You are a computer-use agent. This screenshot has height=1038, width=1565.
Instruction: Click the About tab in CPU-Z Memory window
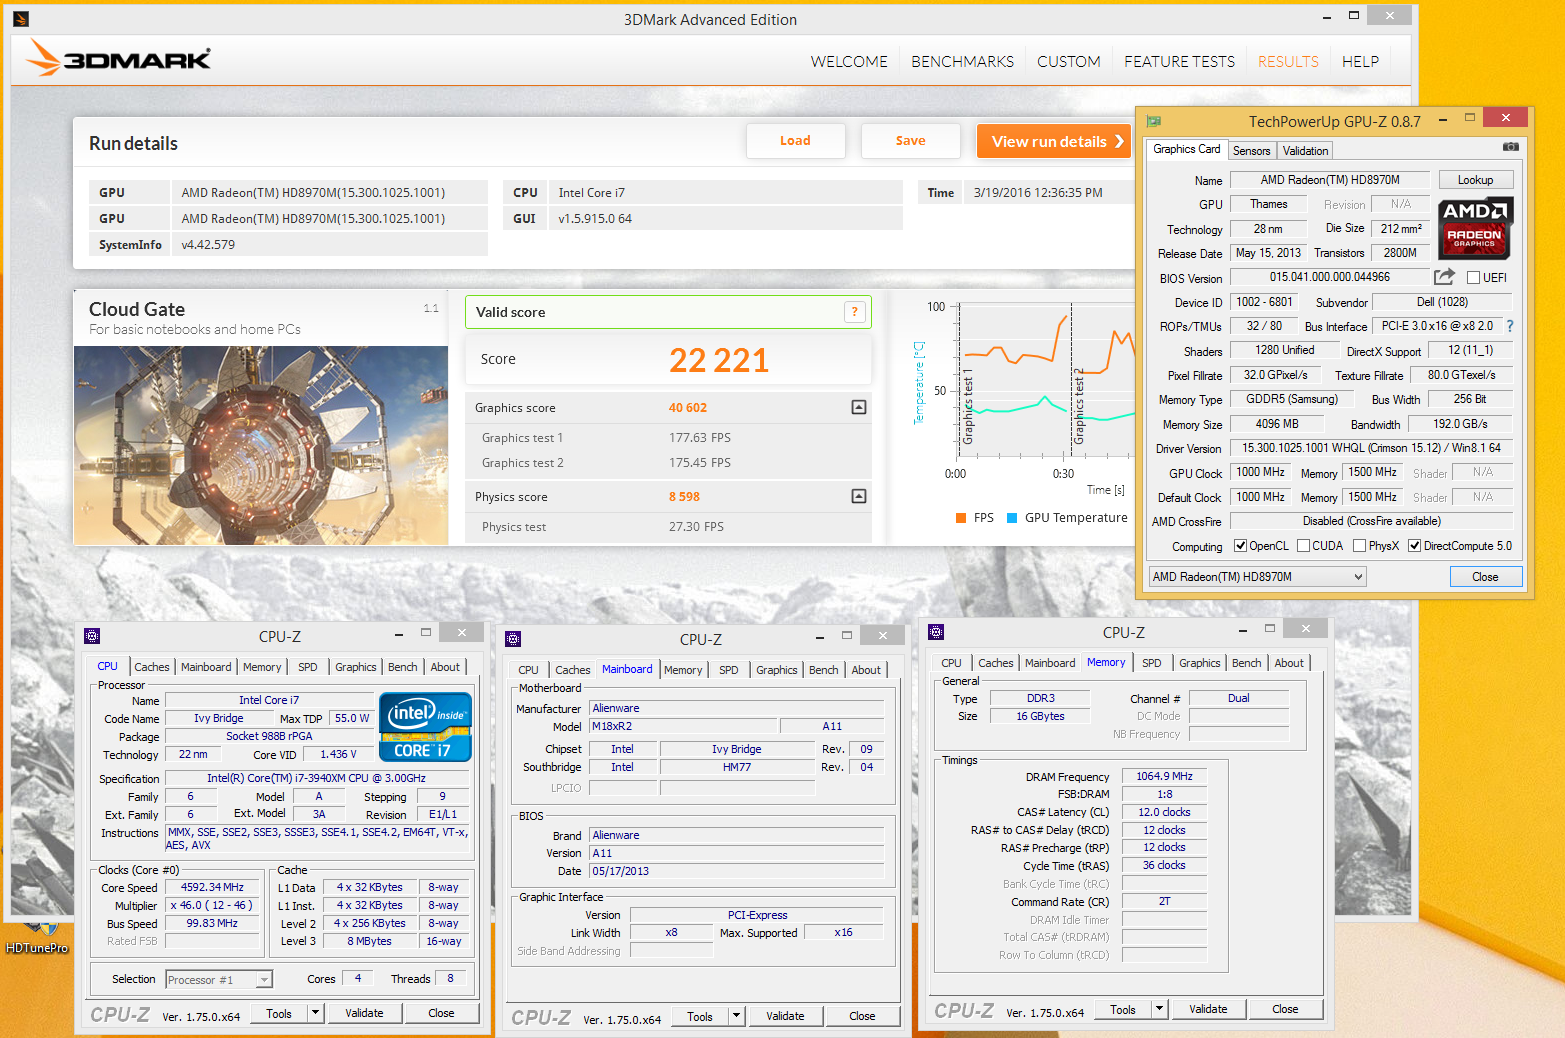click(1289, 663)
